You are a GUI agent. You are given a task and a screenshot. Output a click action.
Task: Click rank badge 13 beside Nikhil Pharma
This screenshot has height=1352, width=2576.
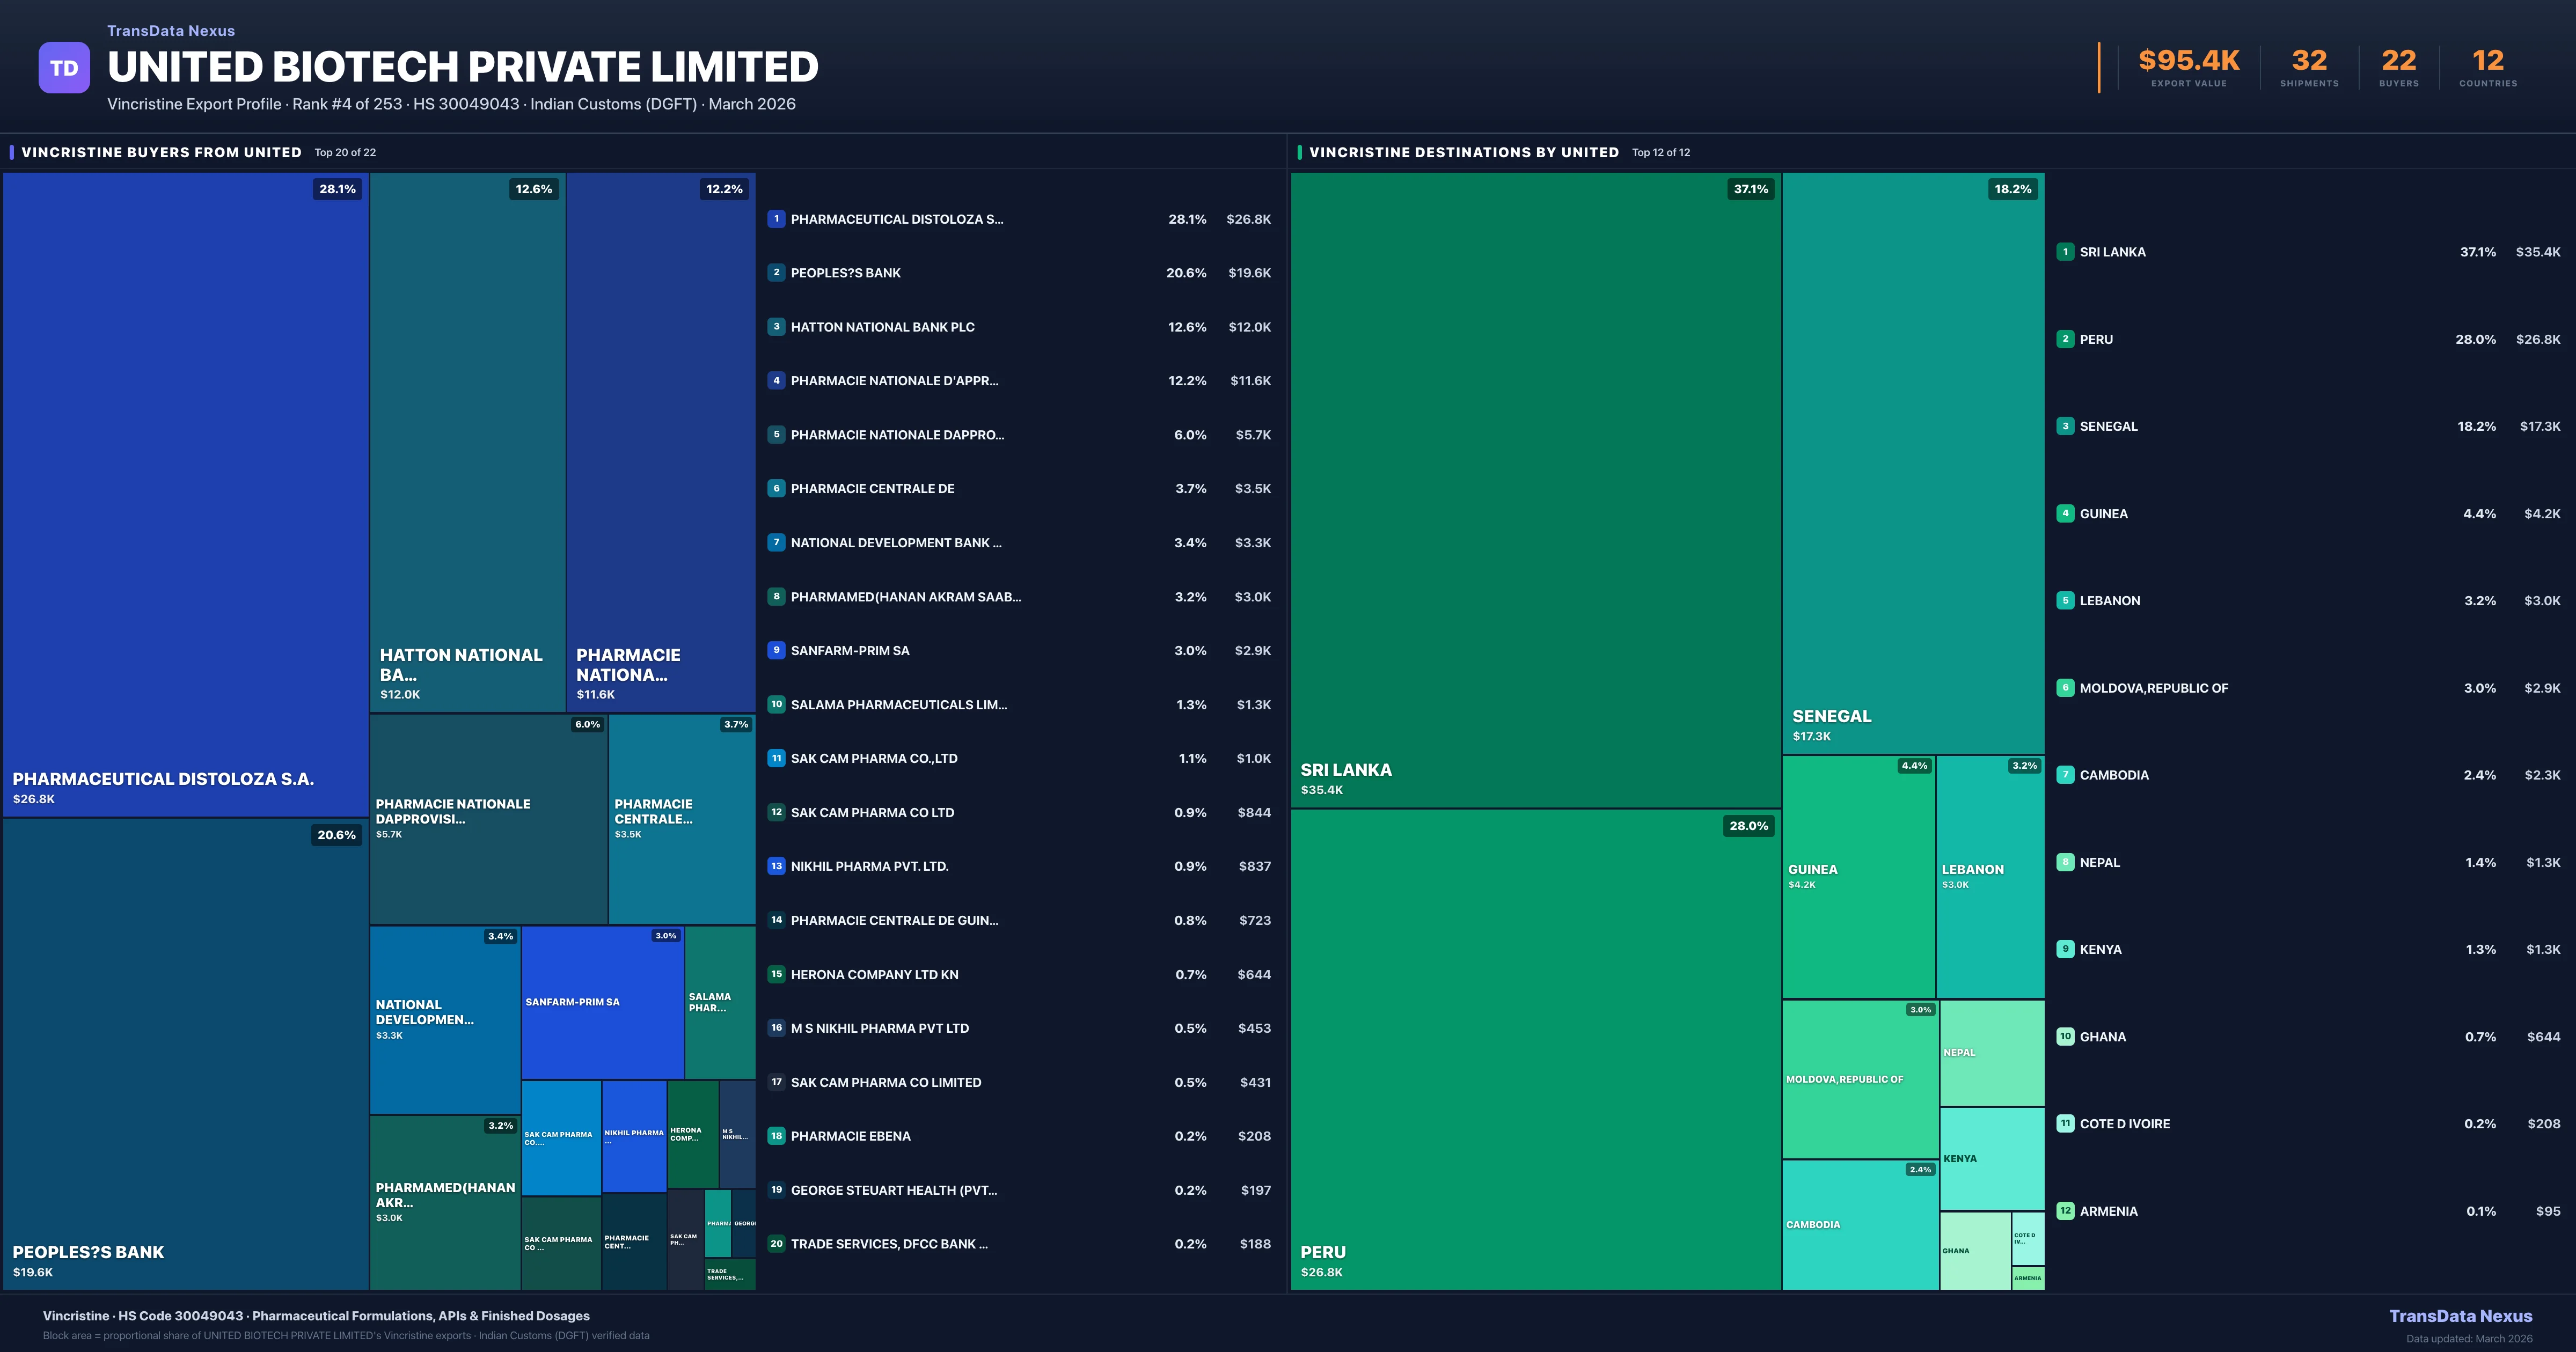(776, 866)
